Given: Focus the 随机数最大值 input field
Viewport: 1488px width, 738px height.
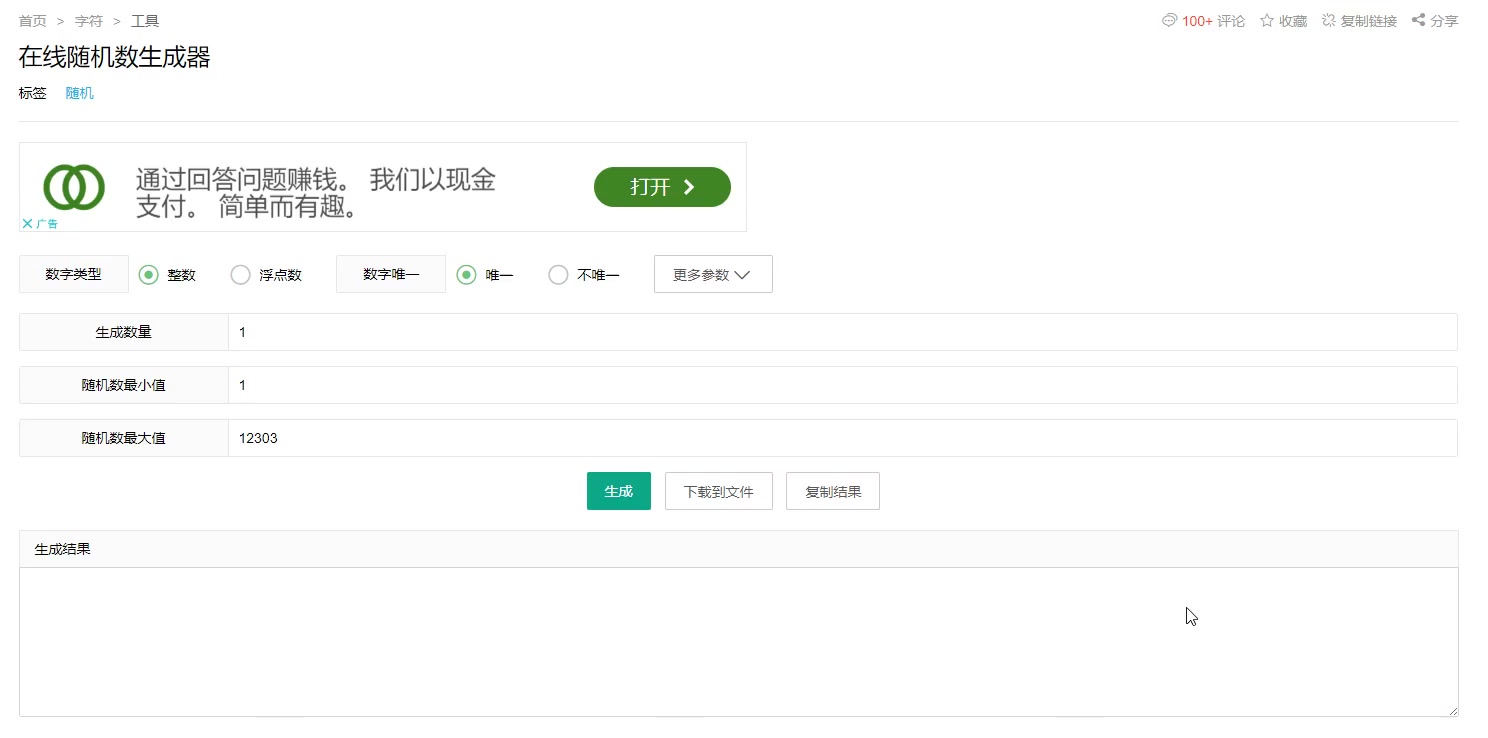Looking at the screenshot, I should pos(842,438).
